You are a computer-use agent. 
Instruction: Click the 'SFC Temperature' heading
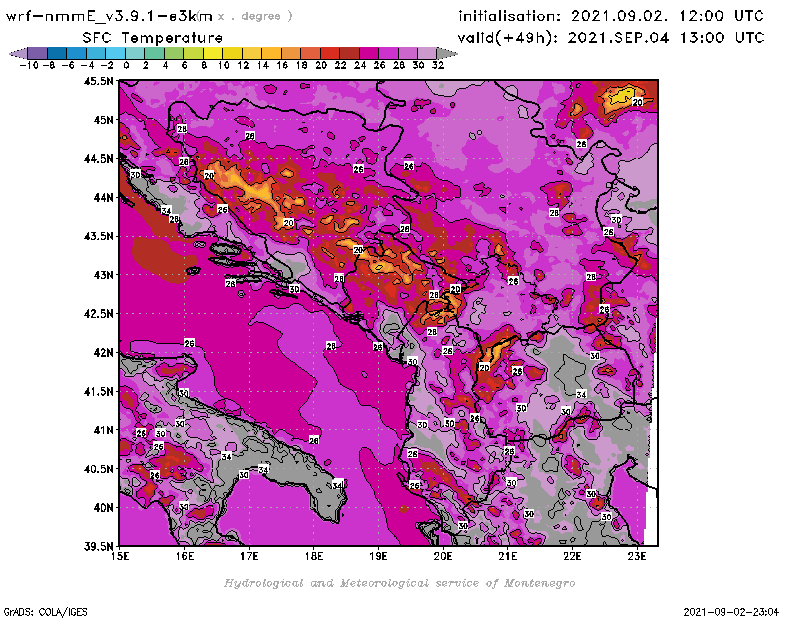tap(153, 38)
